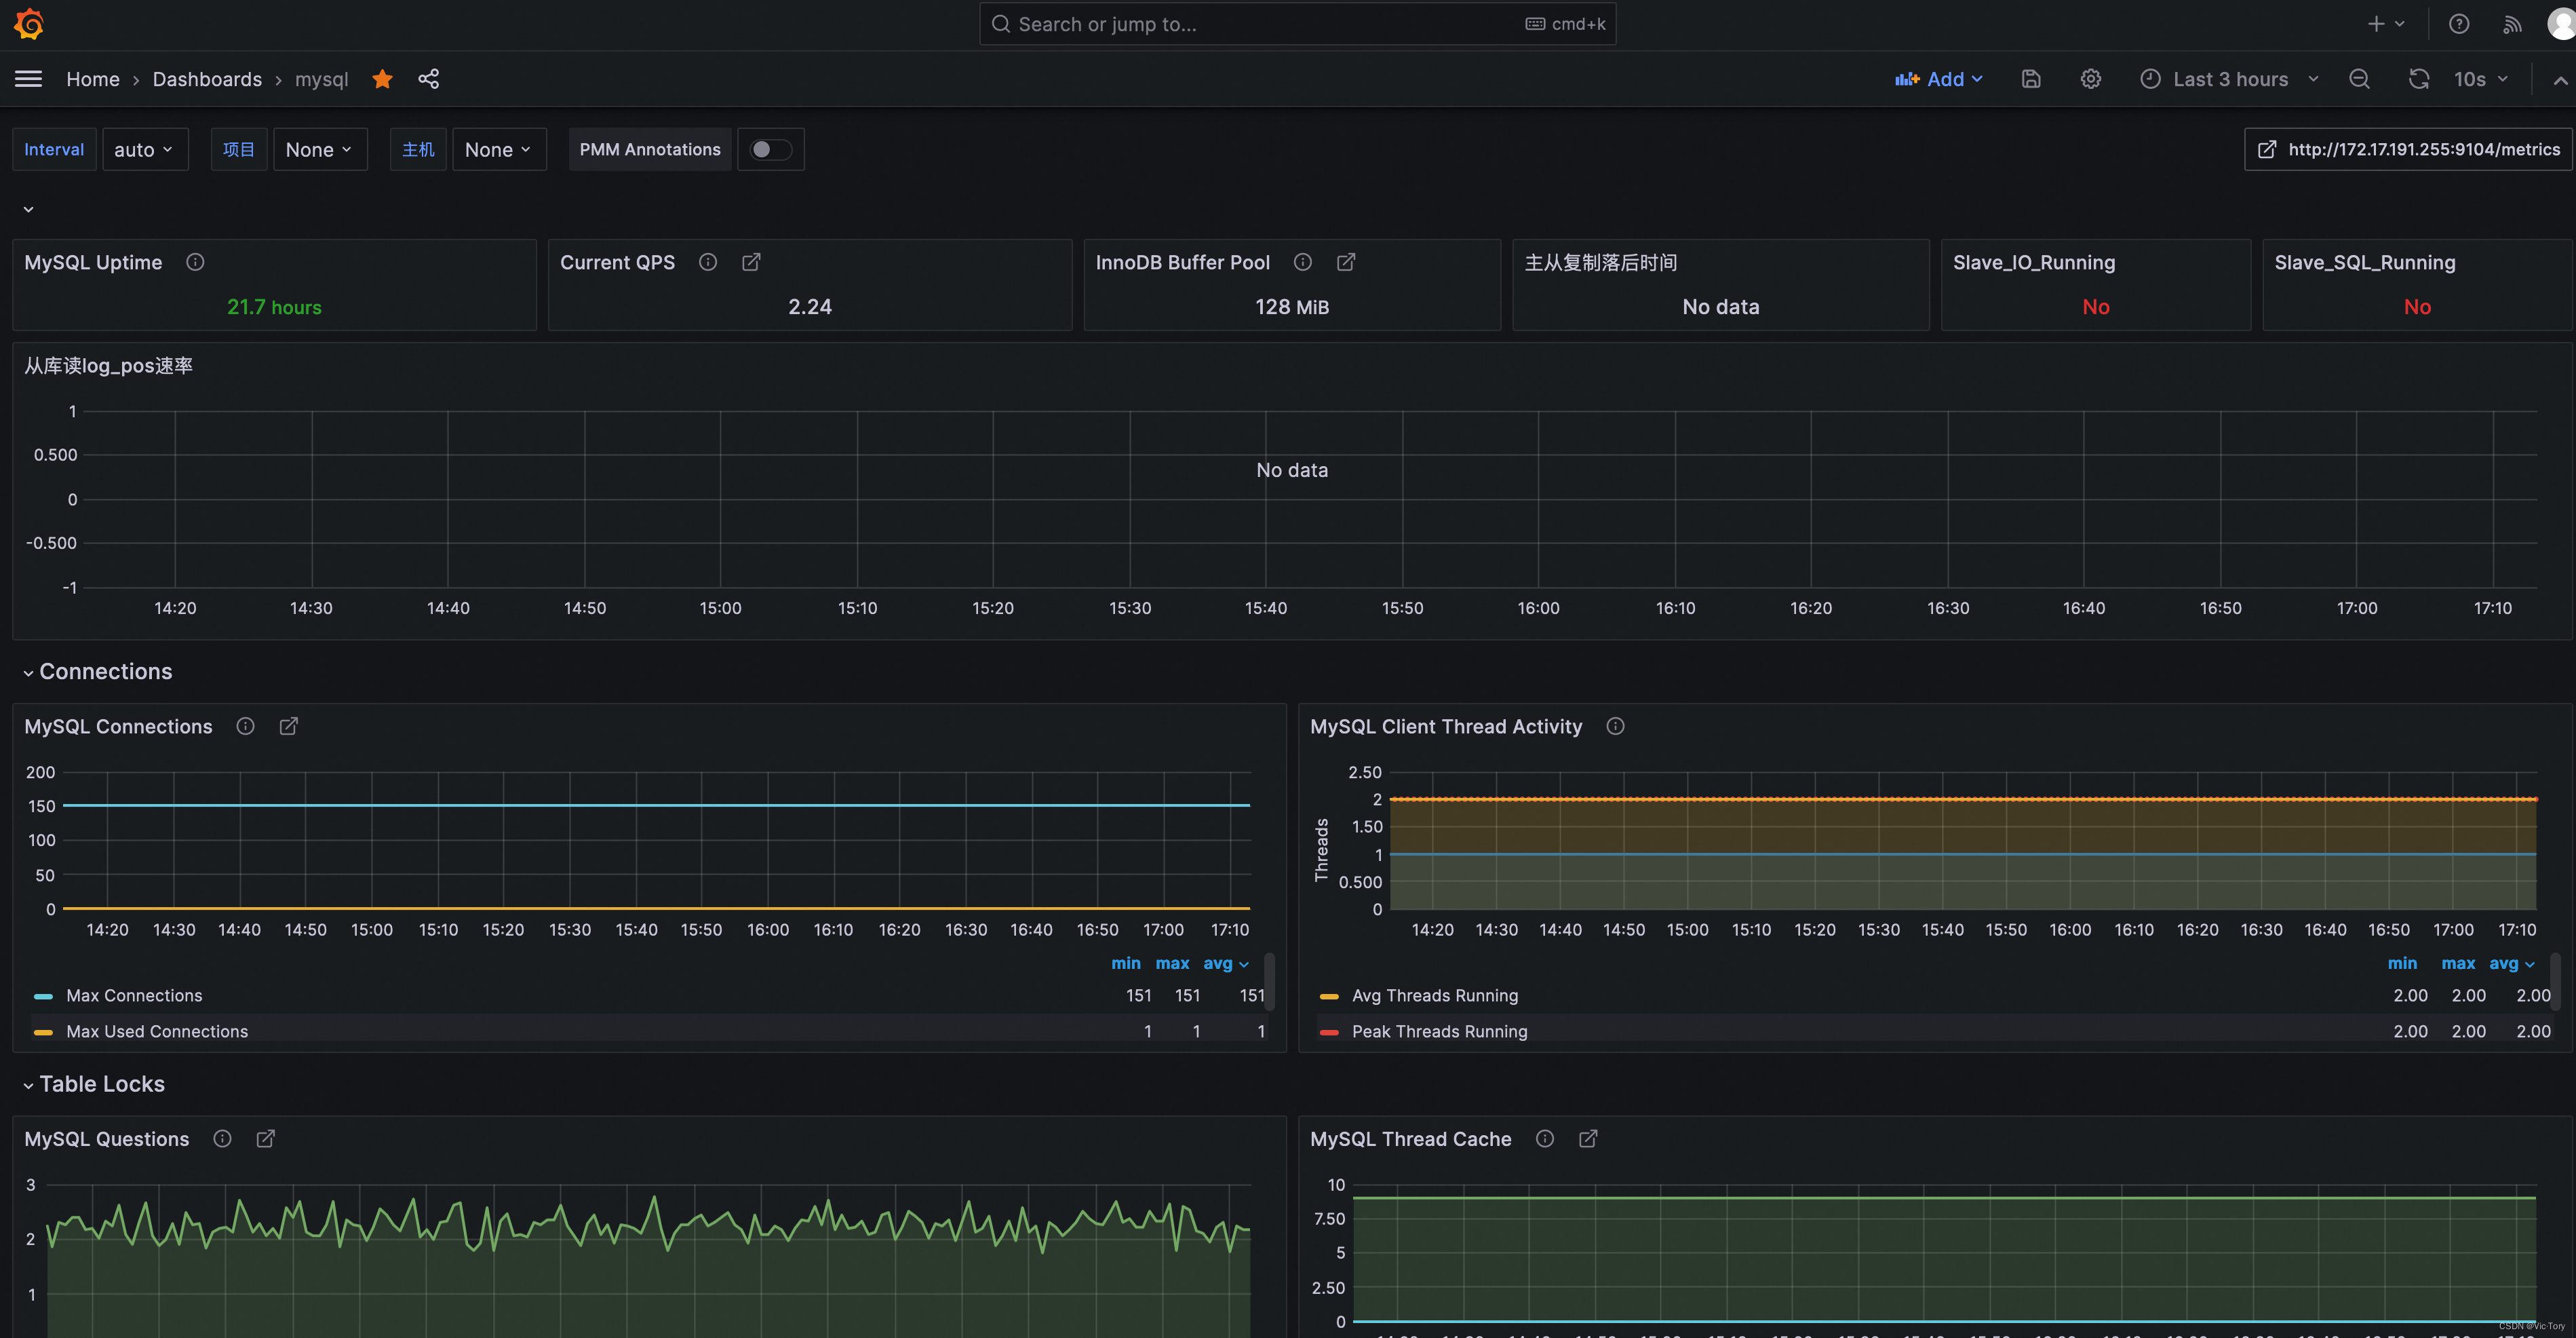Image resolution: width=2576 pixels, height=1338 pixels.
Task: Click the Peak Threads Running red swatch
Action: coord(1329,1032)
